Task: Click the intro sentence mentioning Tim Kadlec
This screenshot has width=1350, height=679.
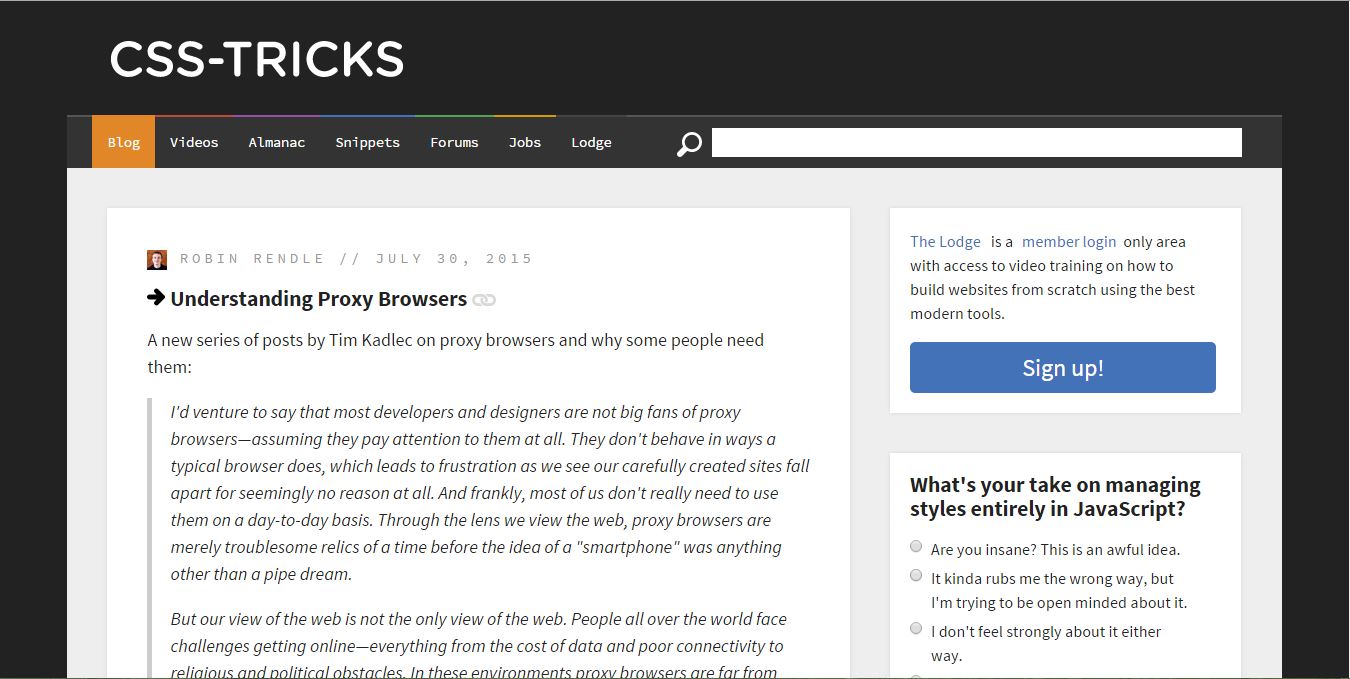Action: (x=456, y=353)
